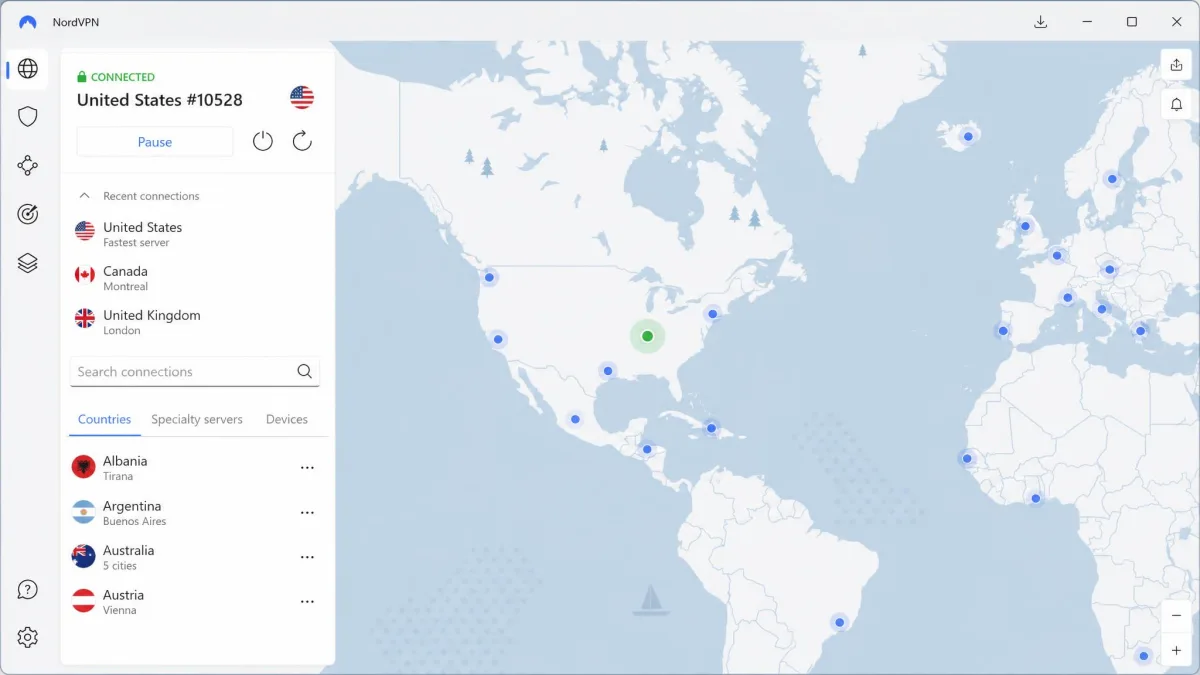1200x675 pixels.
Task: Click the Pause button
Action: click(155, 142)
